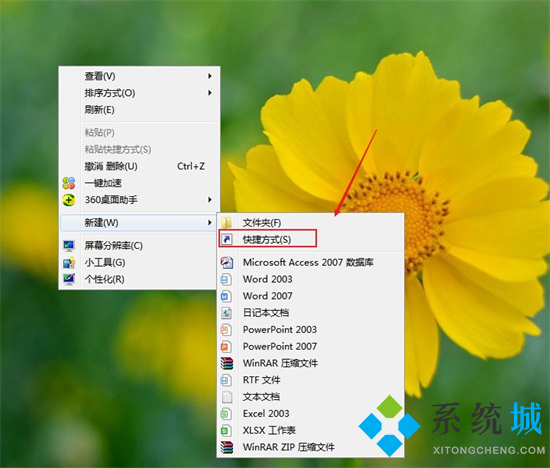Click the Microsoft Access 2007 database icon
Screen dimensions: 550x468
point(227,262)
